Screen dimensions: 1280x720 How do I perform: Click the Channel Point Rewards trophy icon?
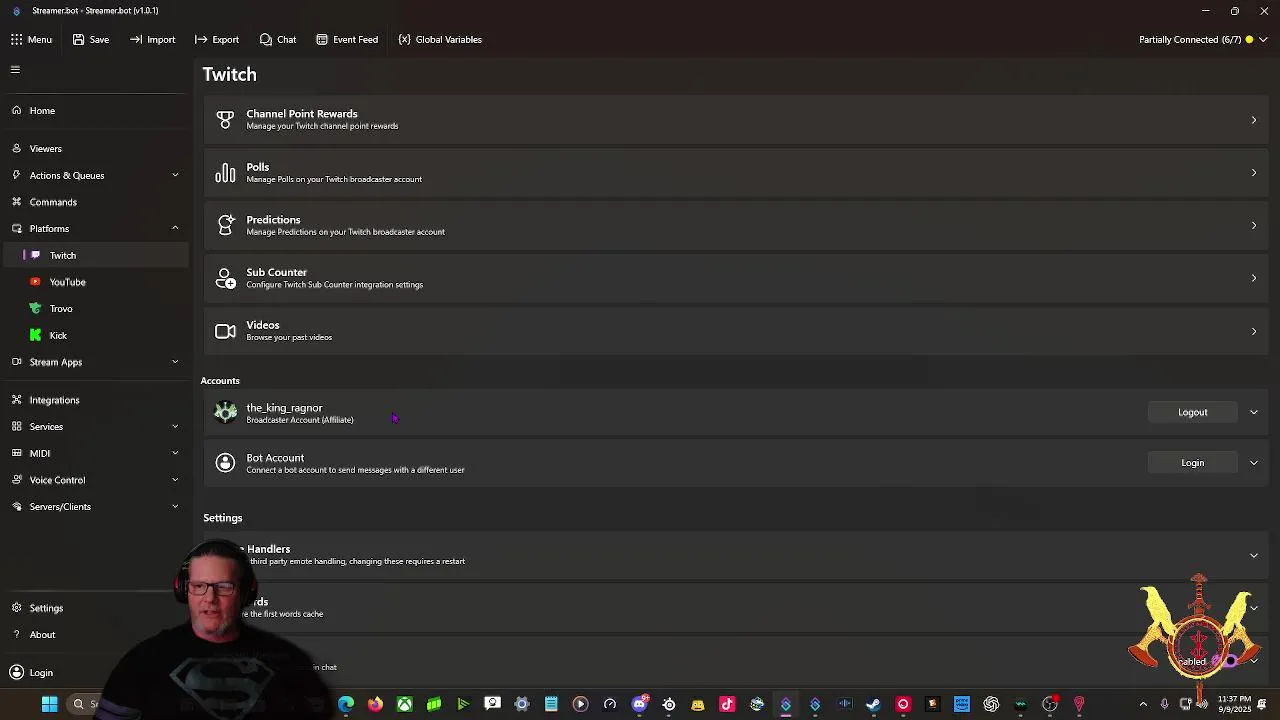tap(225, 119)
